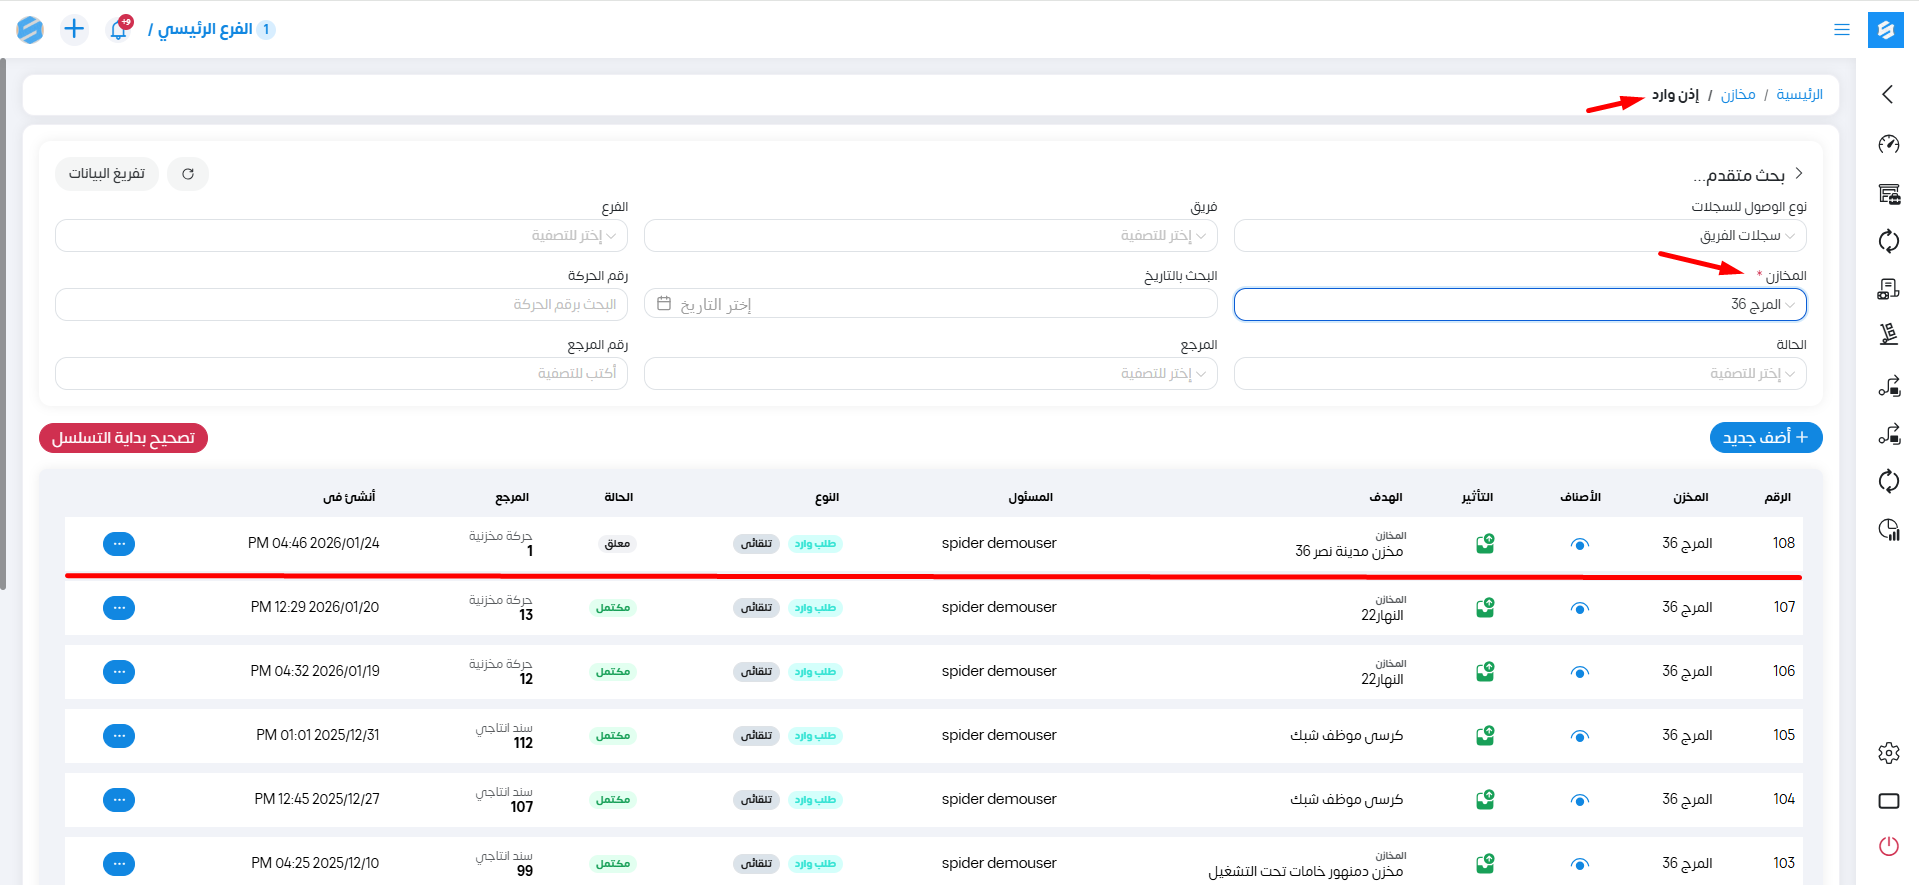Viewport: 1919px width, 885px height.
Task: Open the المخازن dropdown showing المرج 36
Action: pos(1519,305)
